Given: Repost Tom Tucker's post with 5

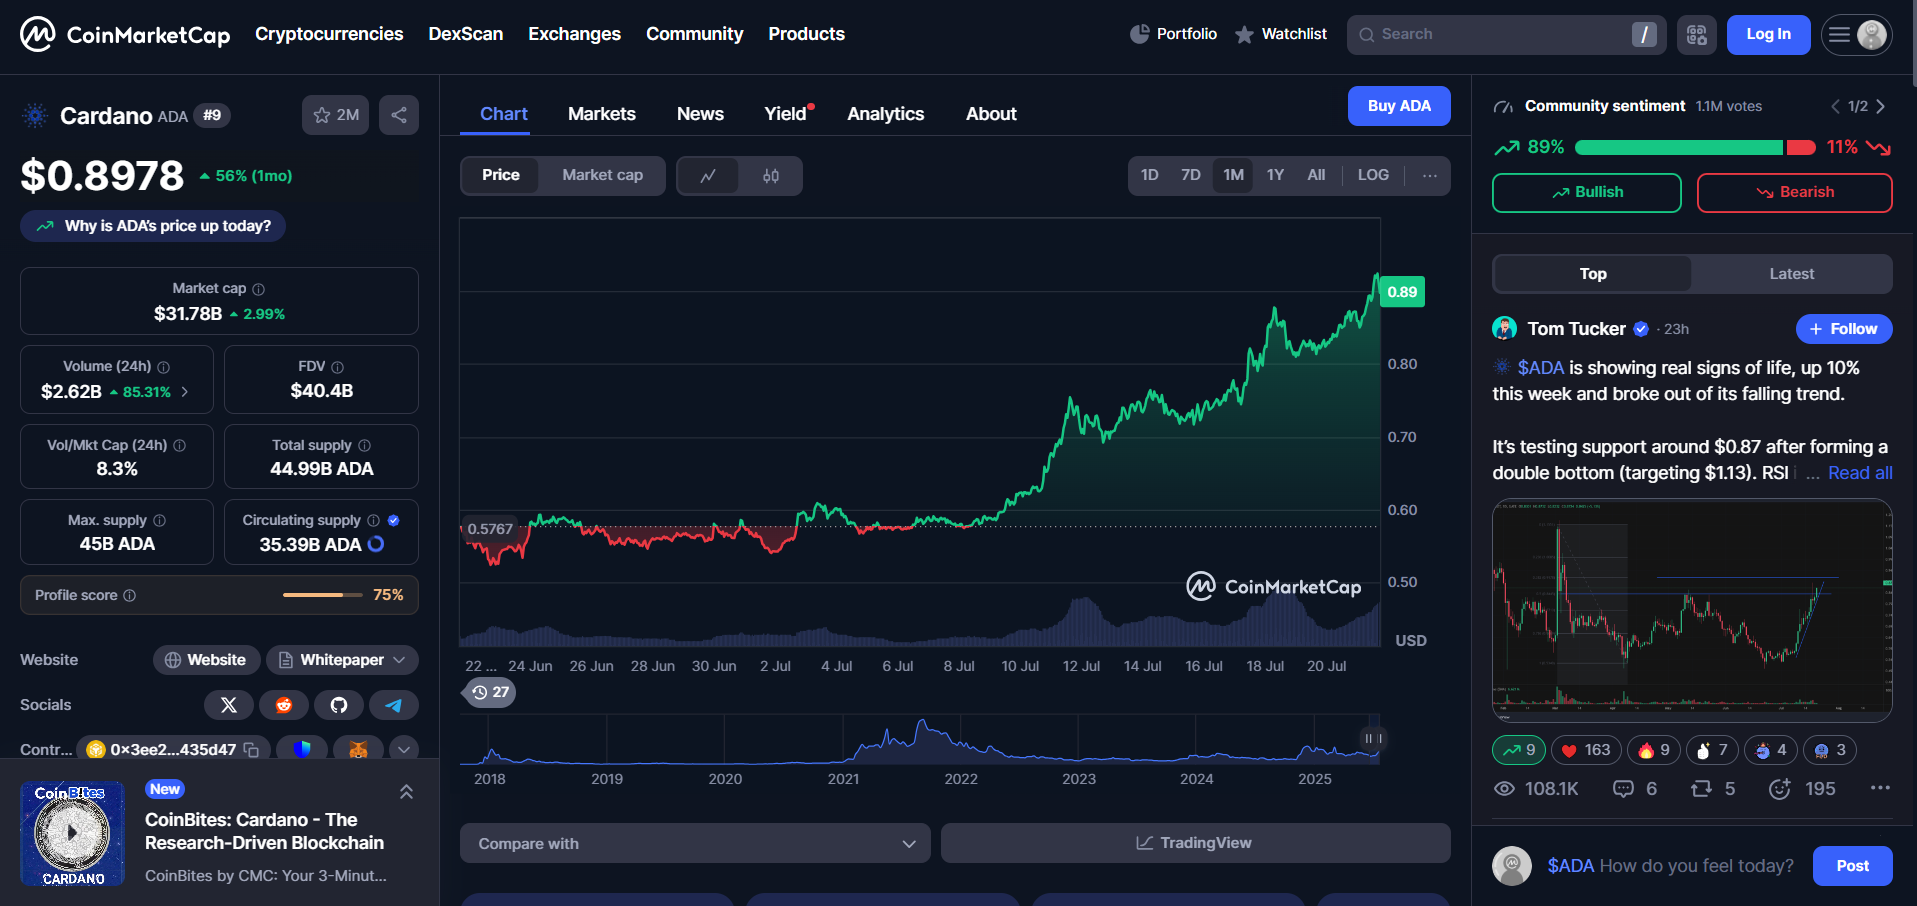Looking at the screenshot, I should (1712, 789).
